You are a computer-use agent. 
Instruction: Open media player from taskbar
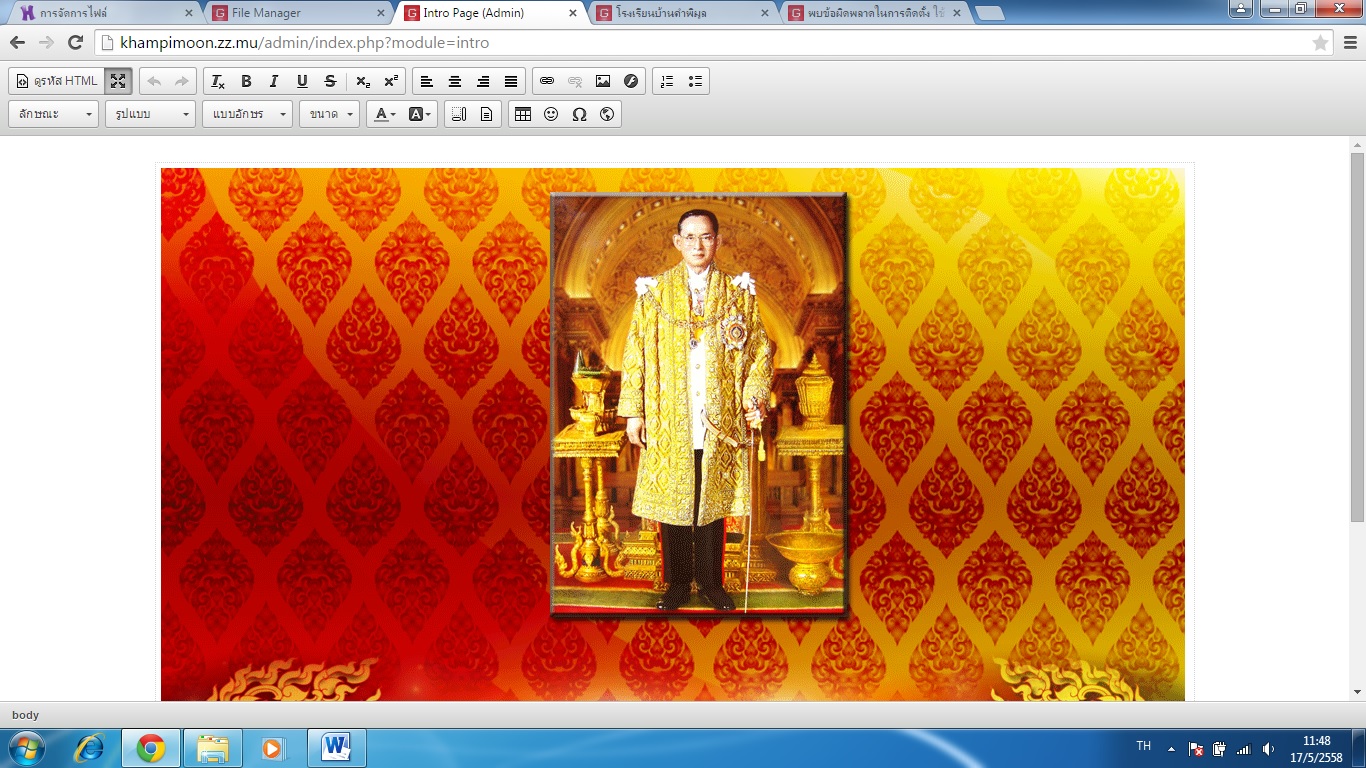tap(273, 748)
